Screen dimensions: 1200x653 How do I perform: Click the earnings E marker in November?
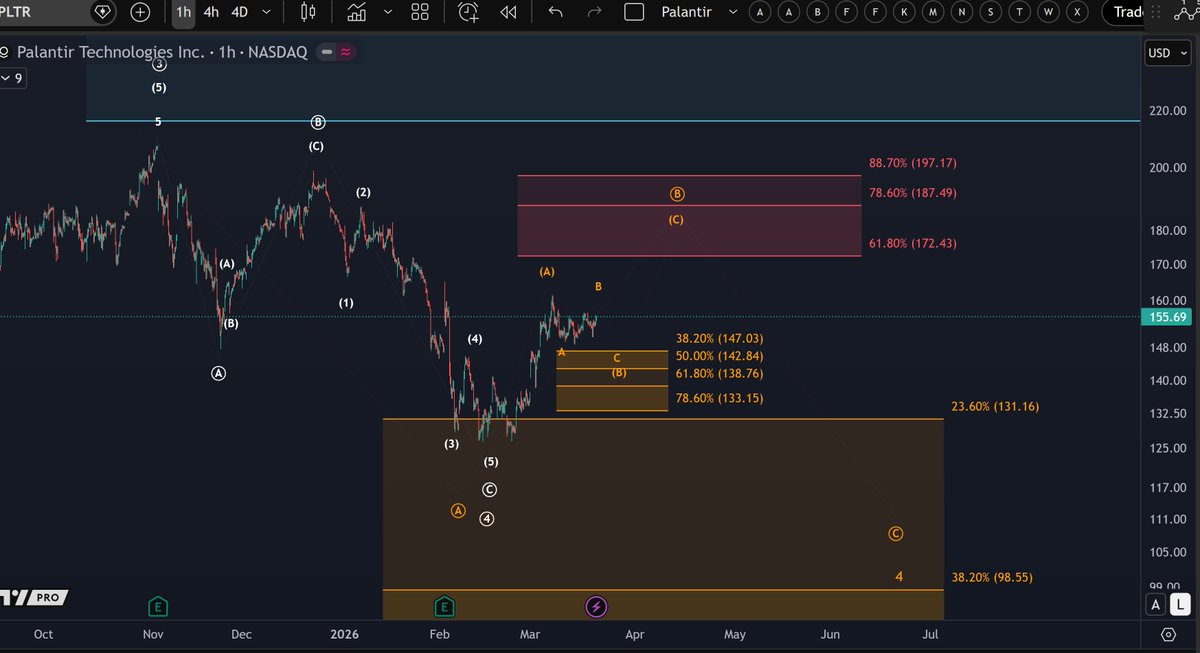click(x=157, y=606)
